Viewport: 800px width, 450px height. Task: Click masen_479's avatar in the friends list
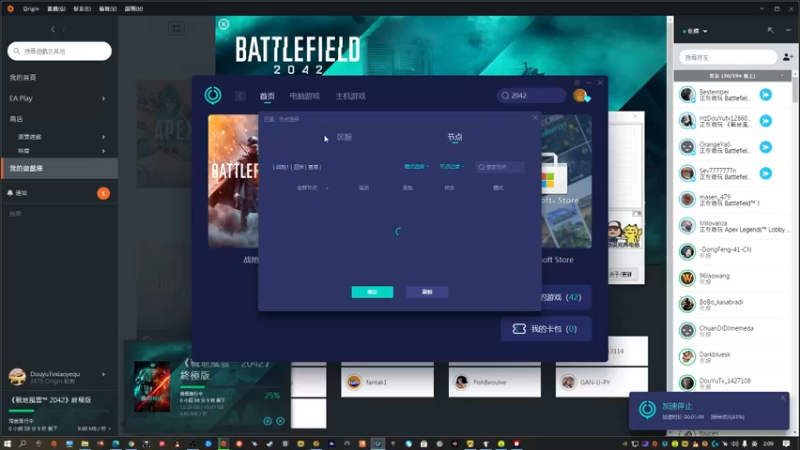(x=687, y=199)
